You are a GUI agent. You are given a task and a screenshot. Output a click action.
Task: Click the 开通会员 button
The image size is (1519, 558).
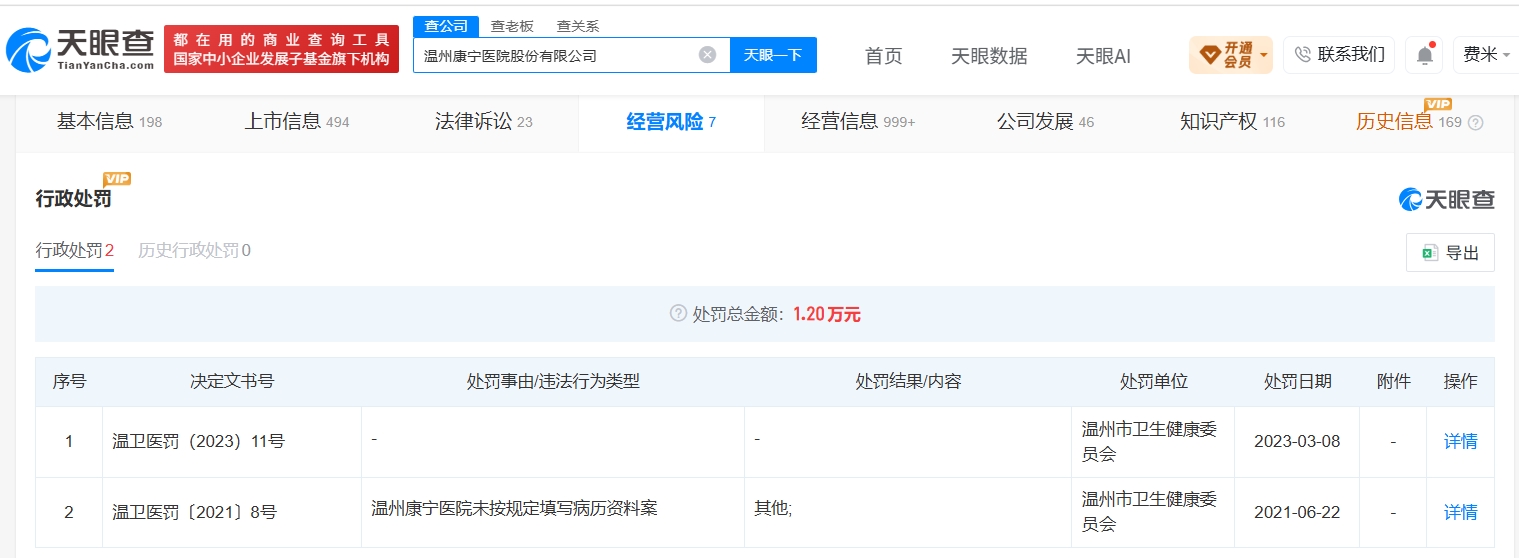point(1230,54)
